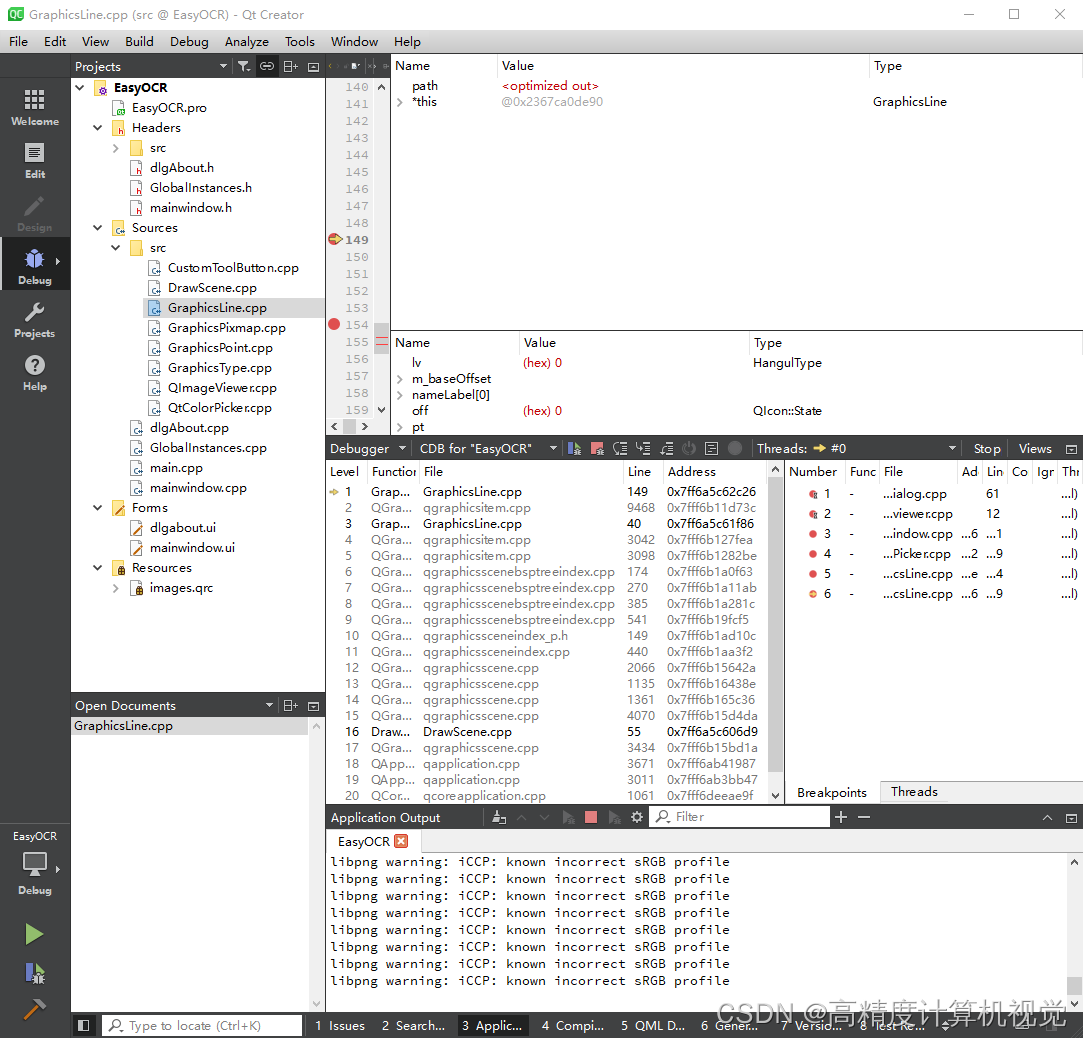1083x1038 pixels.
Task: Zoom in Application Output with plus
Action: coord(841,817)
